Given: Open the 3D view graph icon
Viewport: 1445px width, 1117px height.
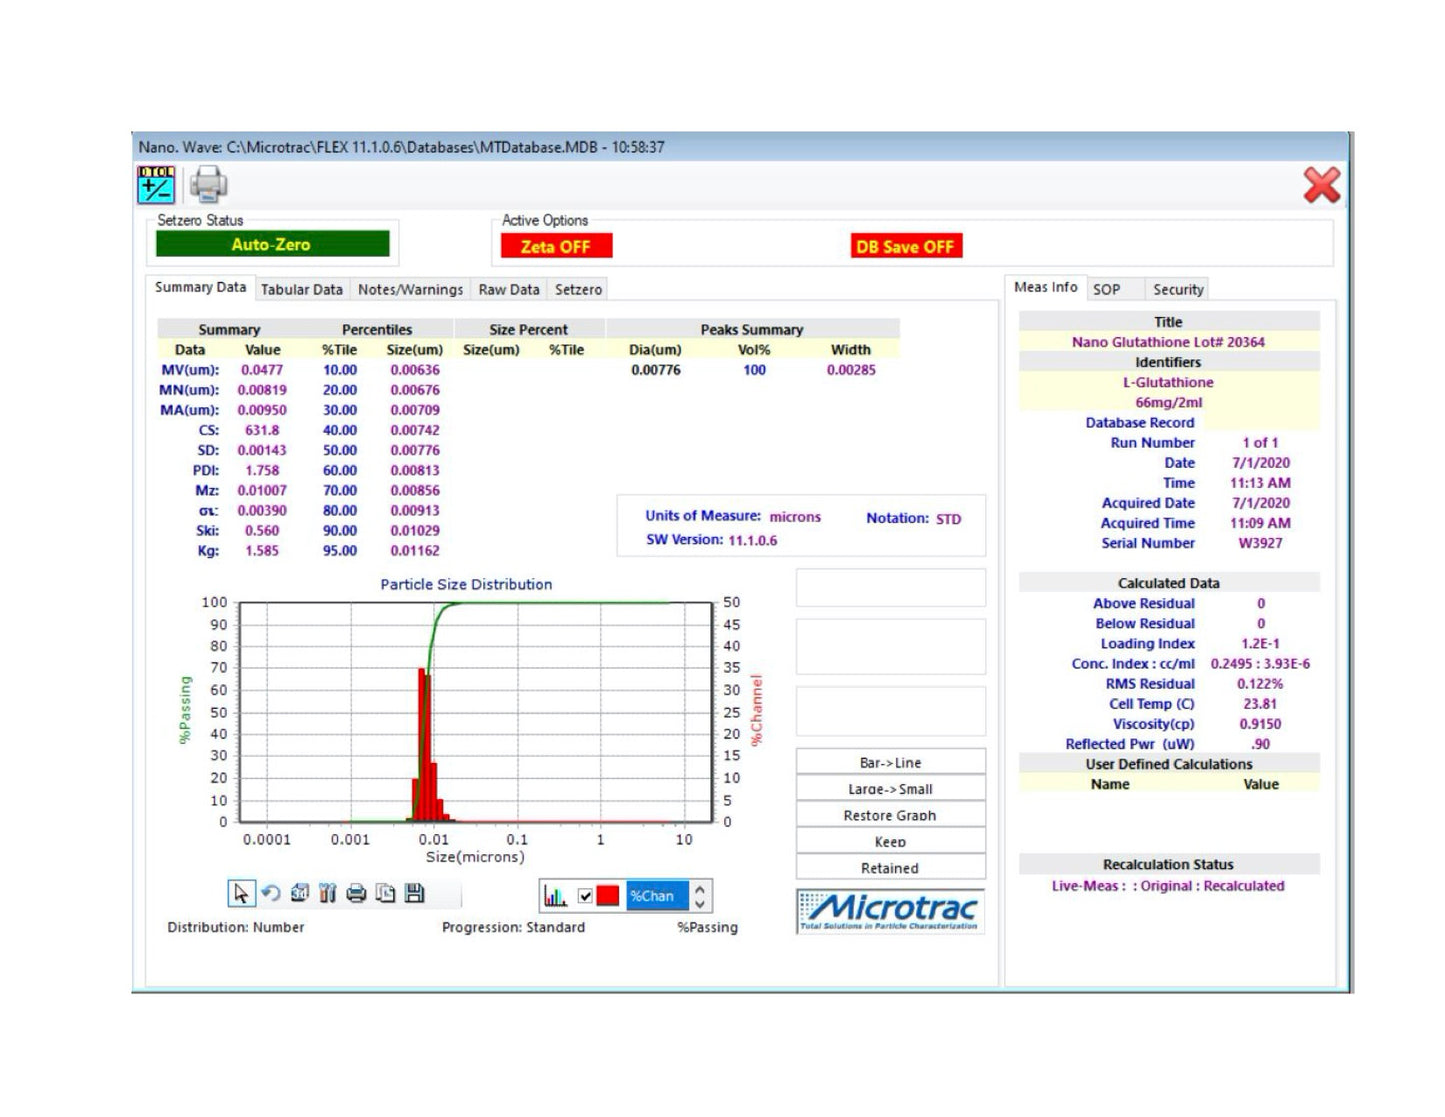Looking at the screenshot, I should [x=299, y=894].
